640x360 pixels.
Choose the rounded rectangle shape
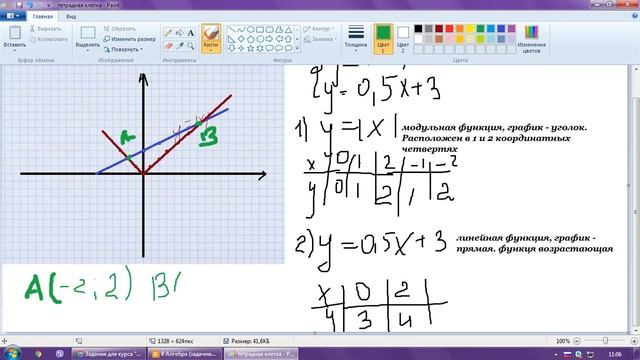(269, 29)
